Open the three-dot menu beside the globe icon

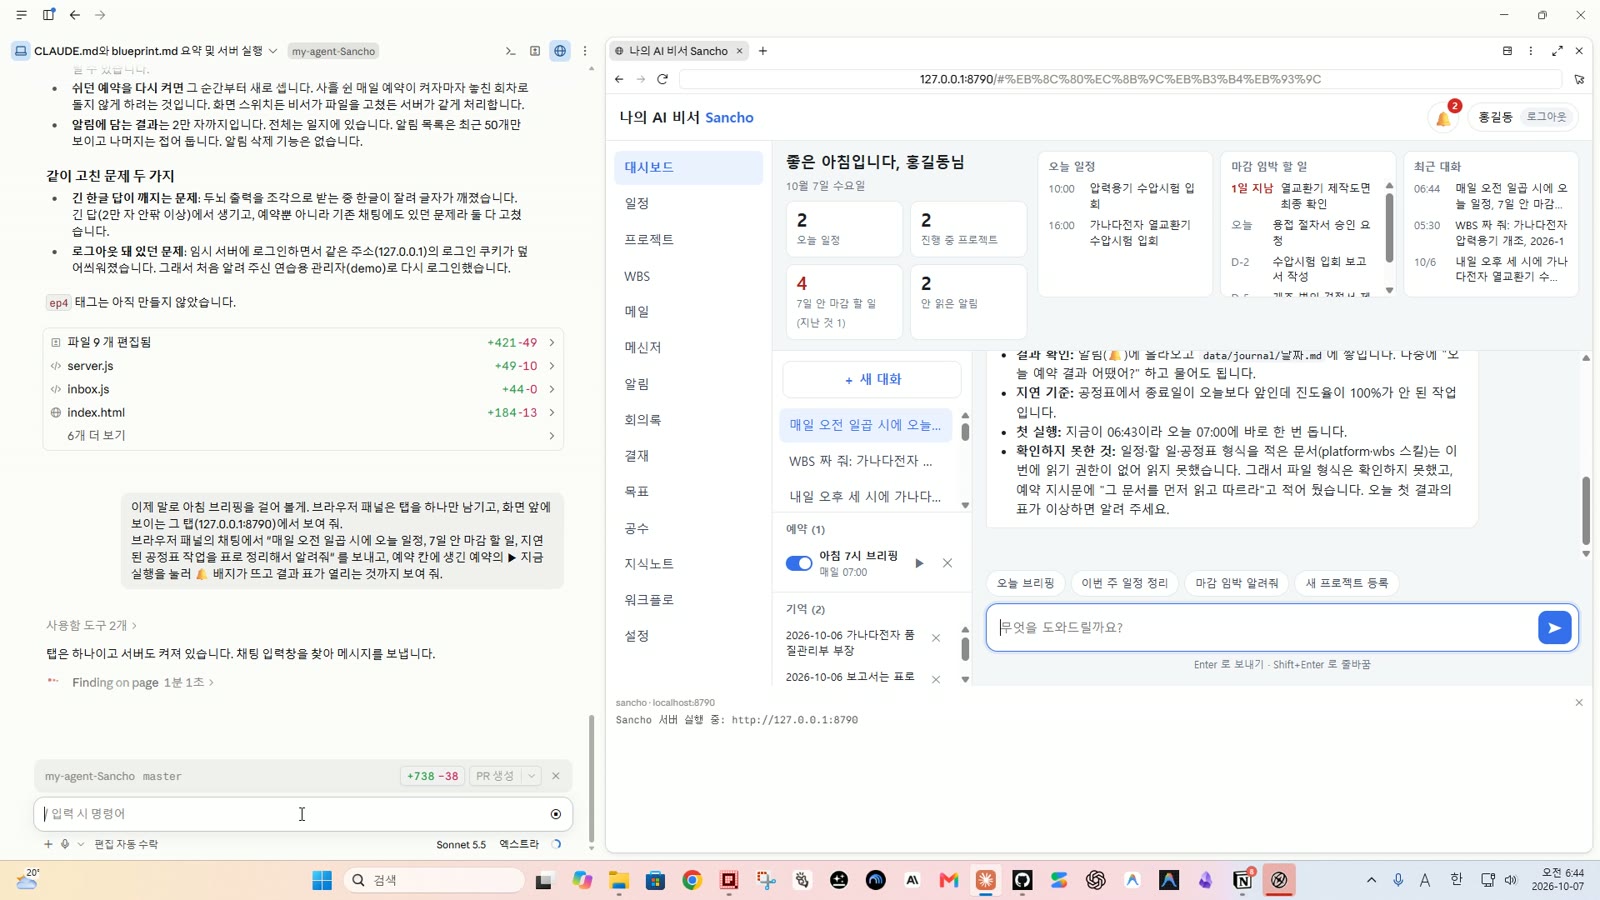point(585,51)
